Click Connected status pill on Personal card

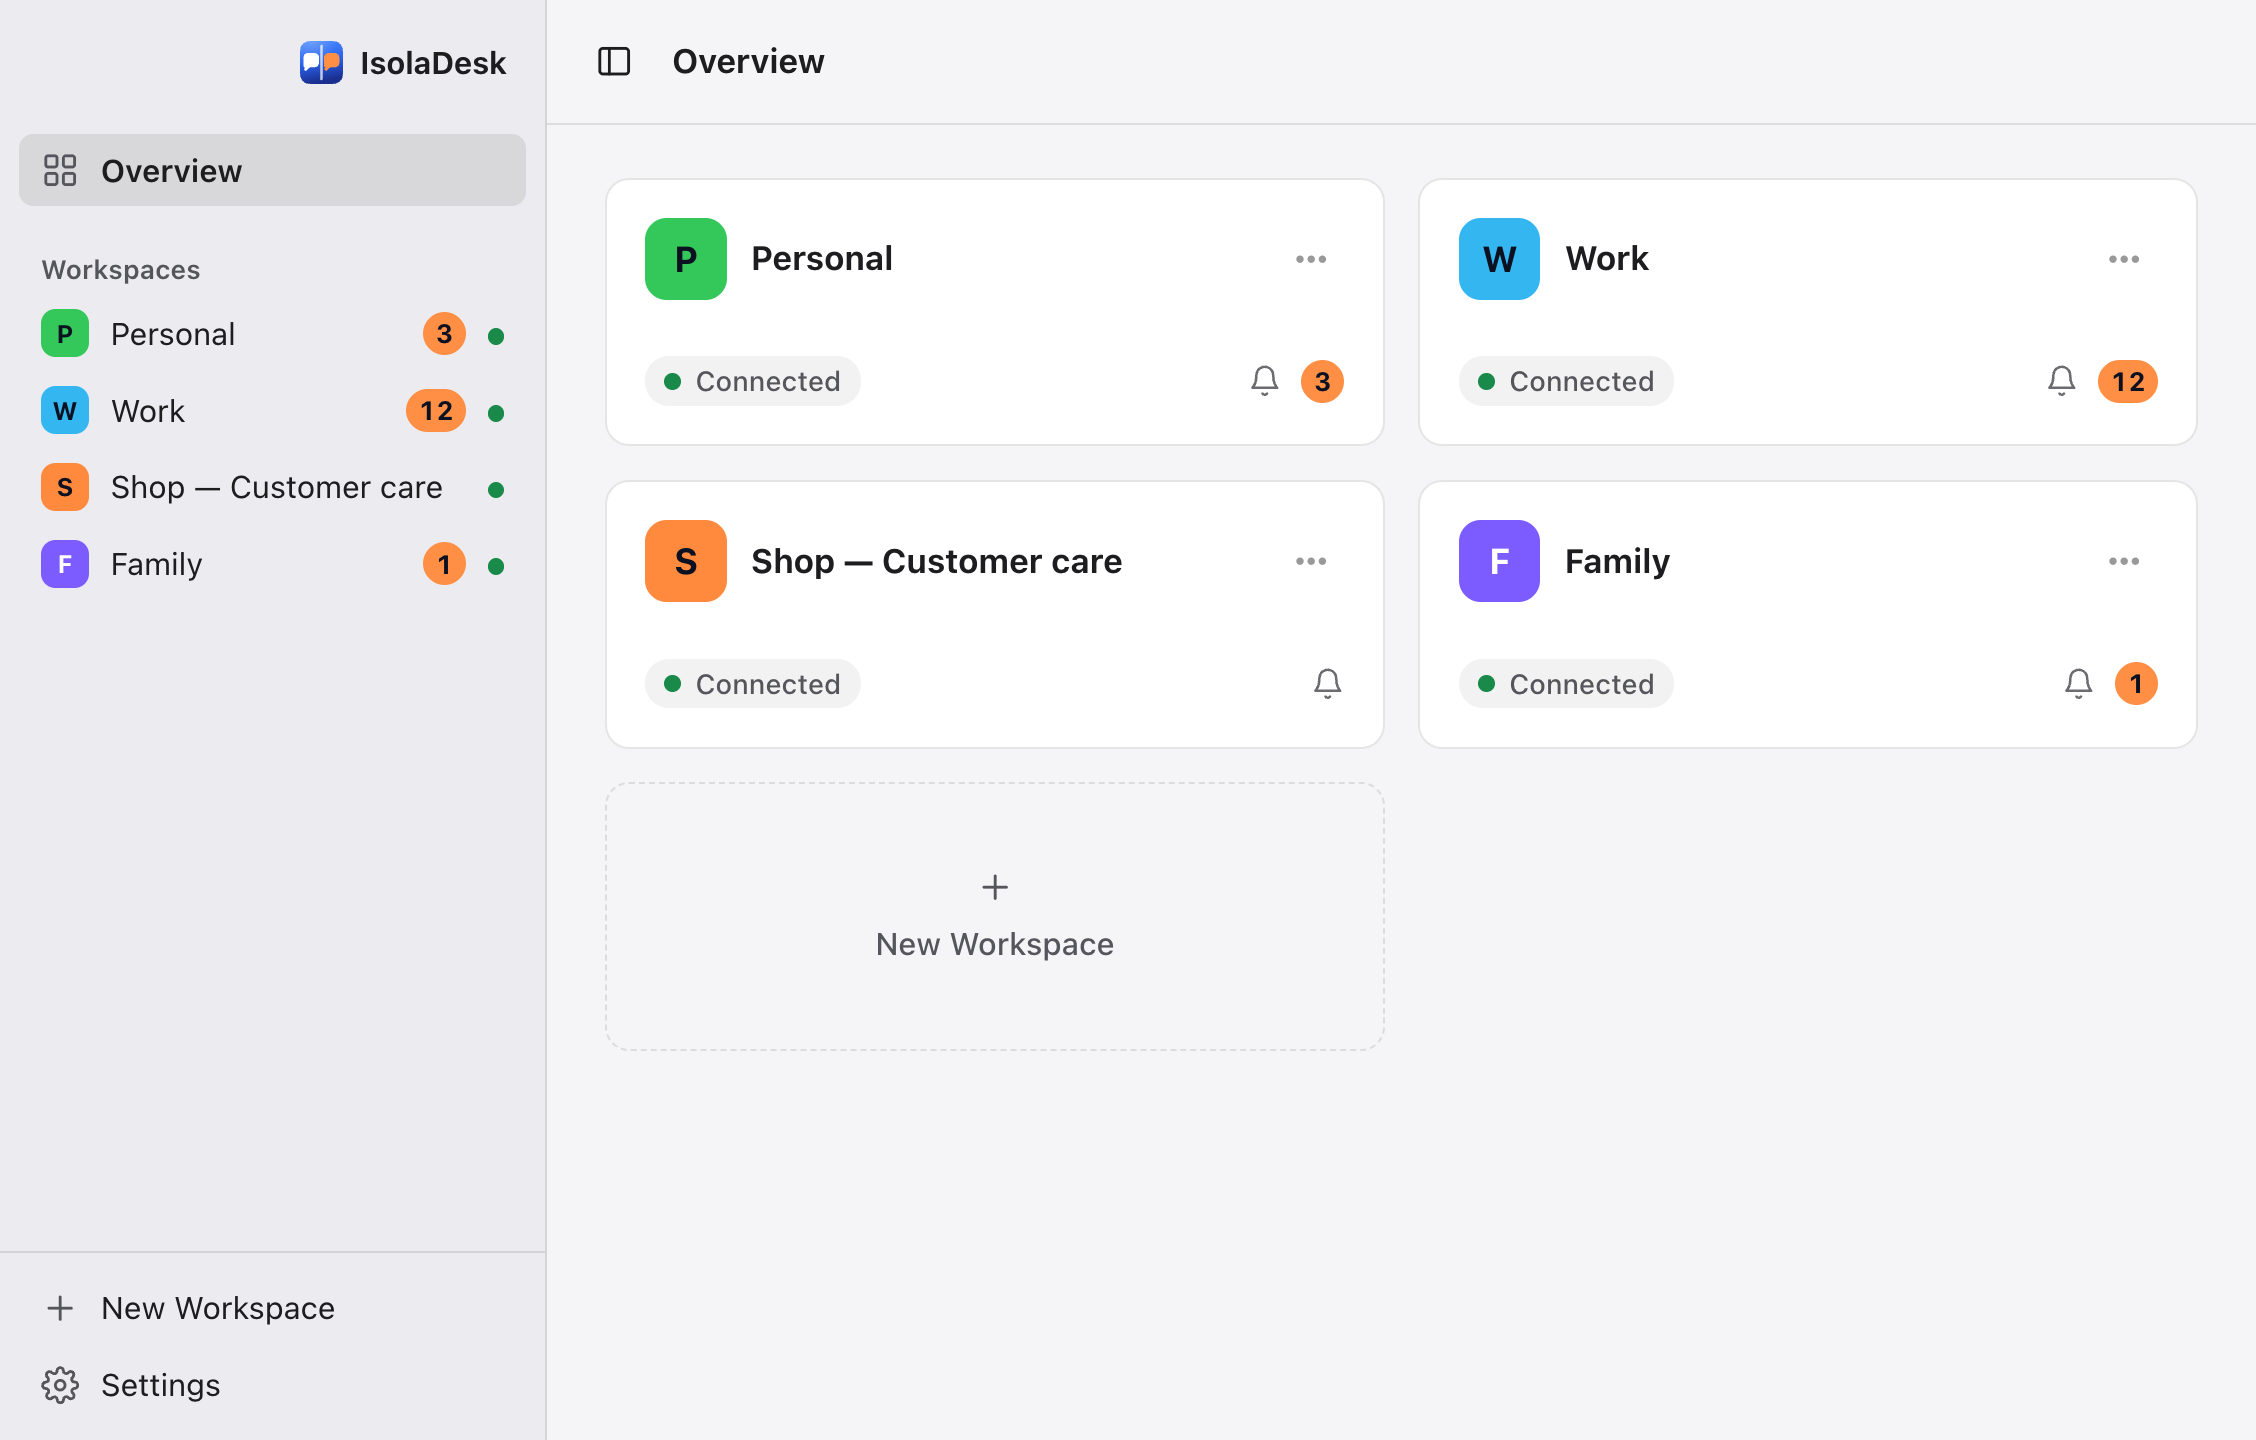tap(753, 381)
